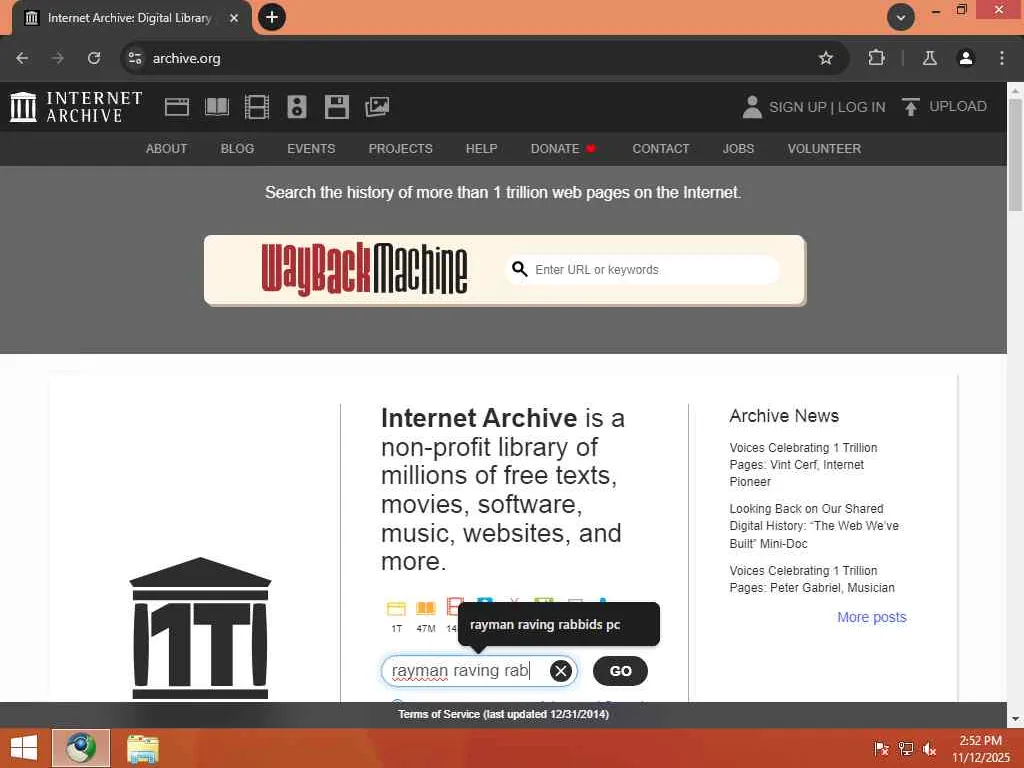Screen dimensions: 1024x768
Task: Open the Chrome three-dot menu
Action: (1001, 58)
